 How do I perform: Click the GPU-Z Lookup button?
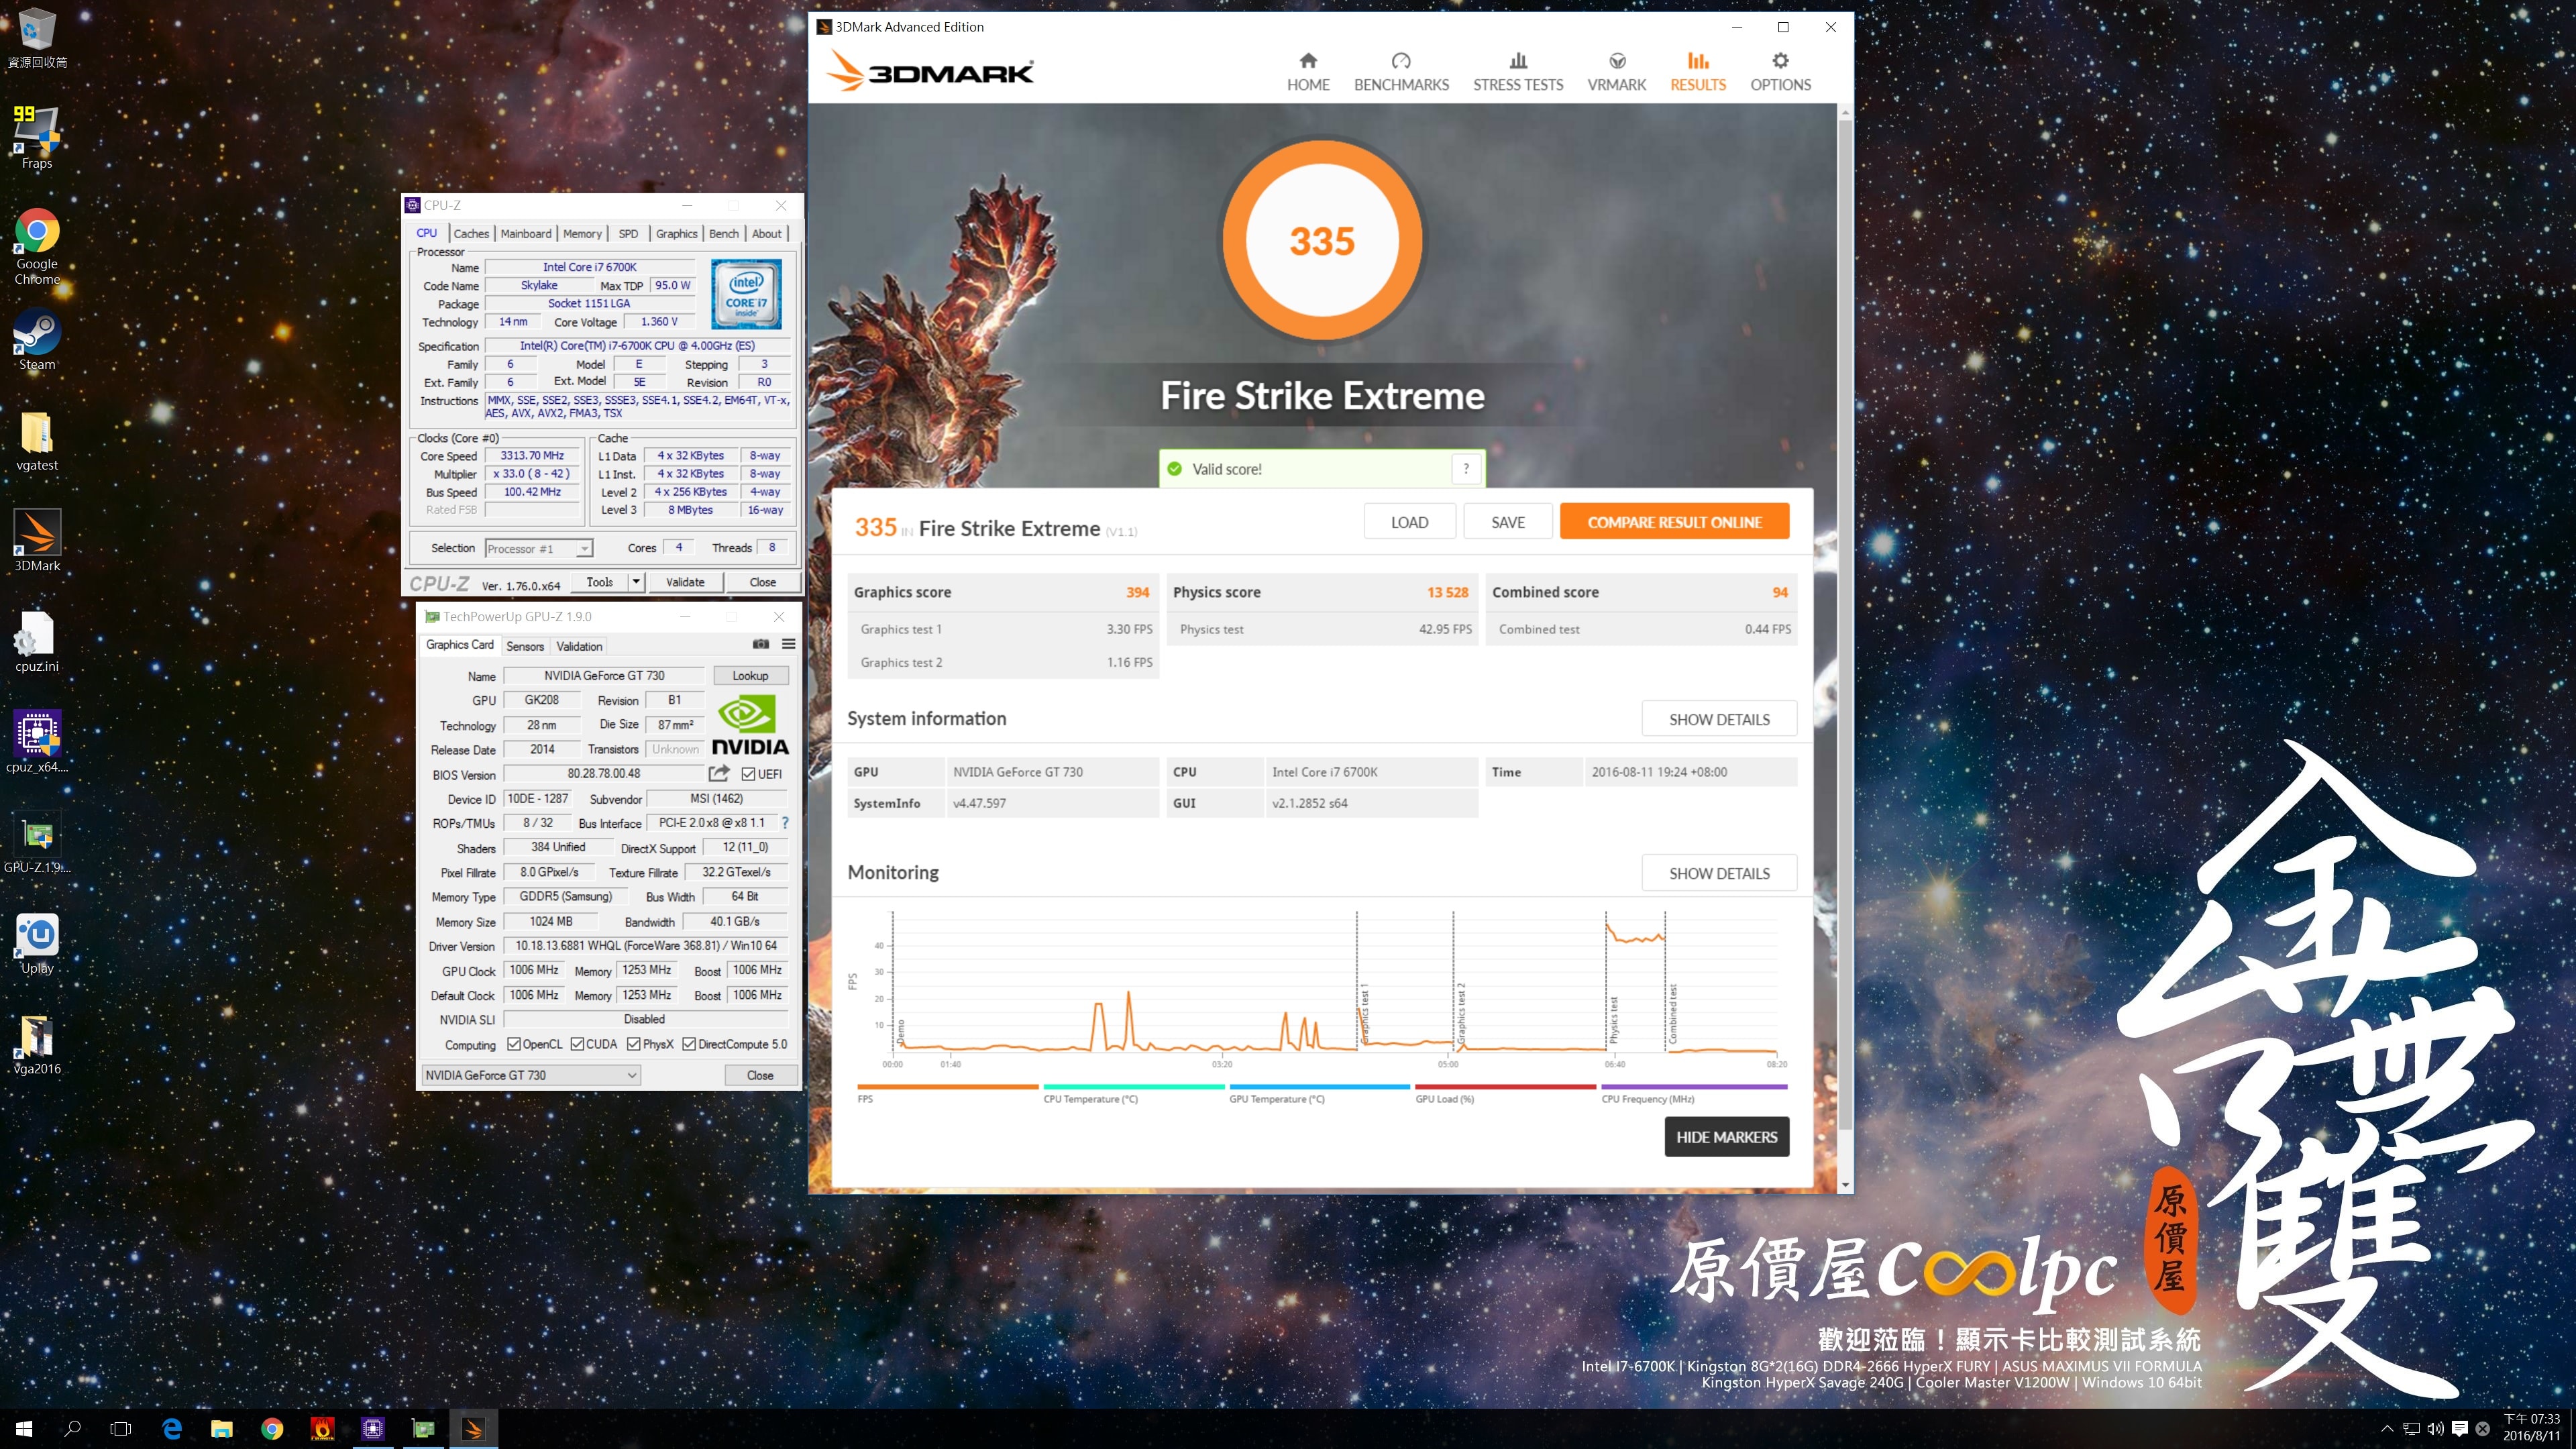(750, 675)
